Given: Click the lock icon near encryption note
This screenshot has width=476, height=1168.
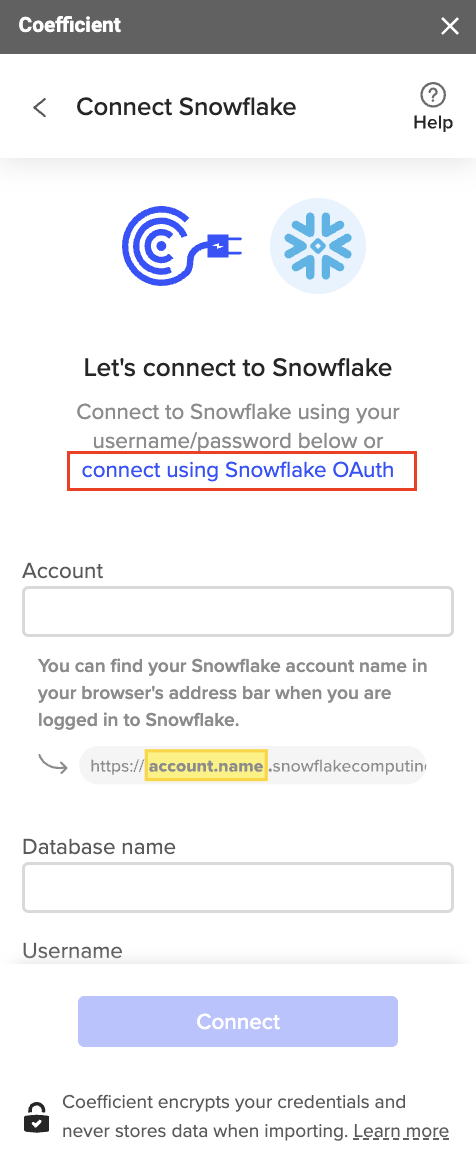Looking at the screenshot, I should [37, 1117].
